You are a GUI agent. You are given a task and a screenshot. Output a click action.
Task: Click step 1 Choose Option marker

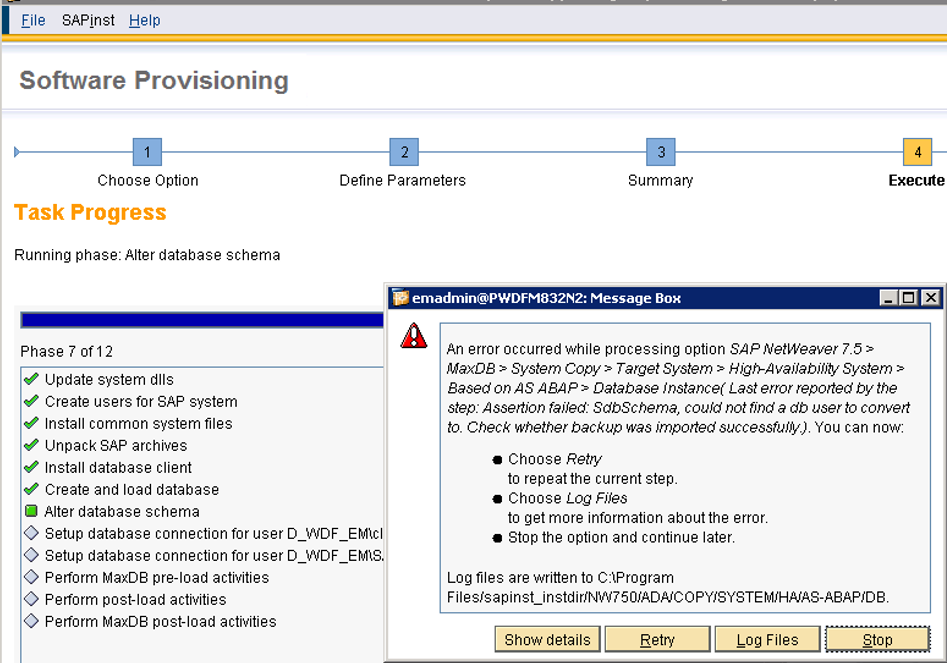click(x=147, y=152)
